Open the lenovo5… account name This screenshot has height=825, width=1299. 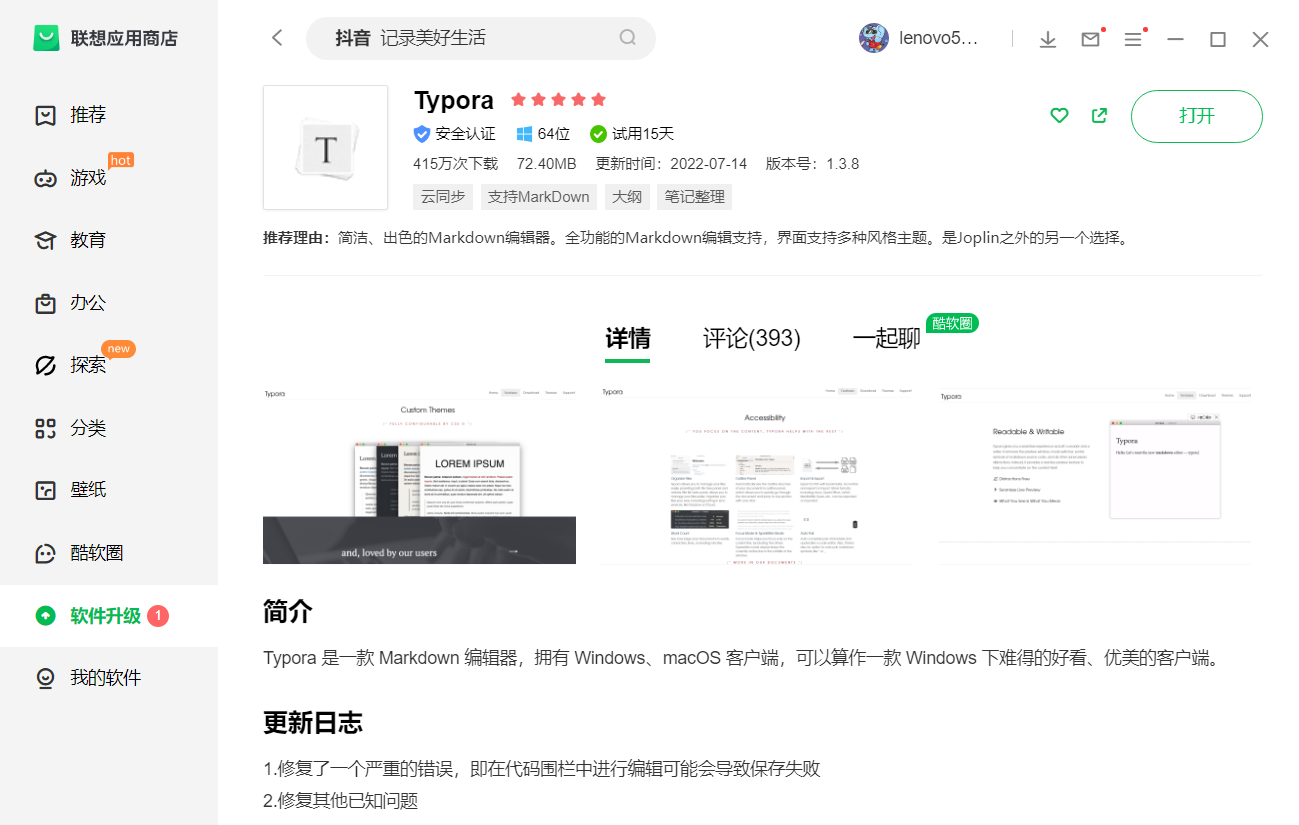[939, 39]
